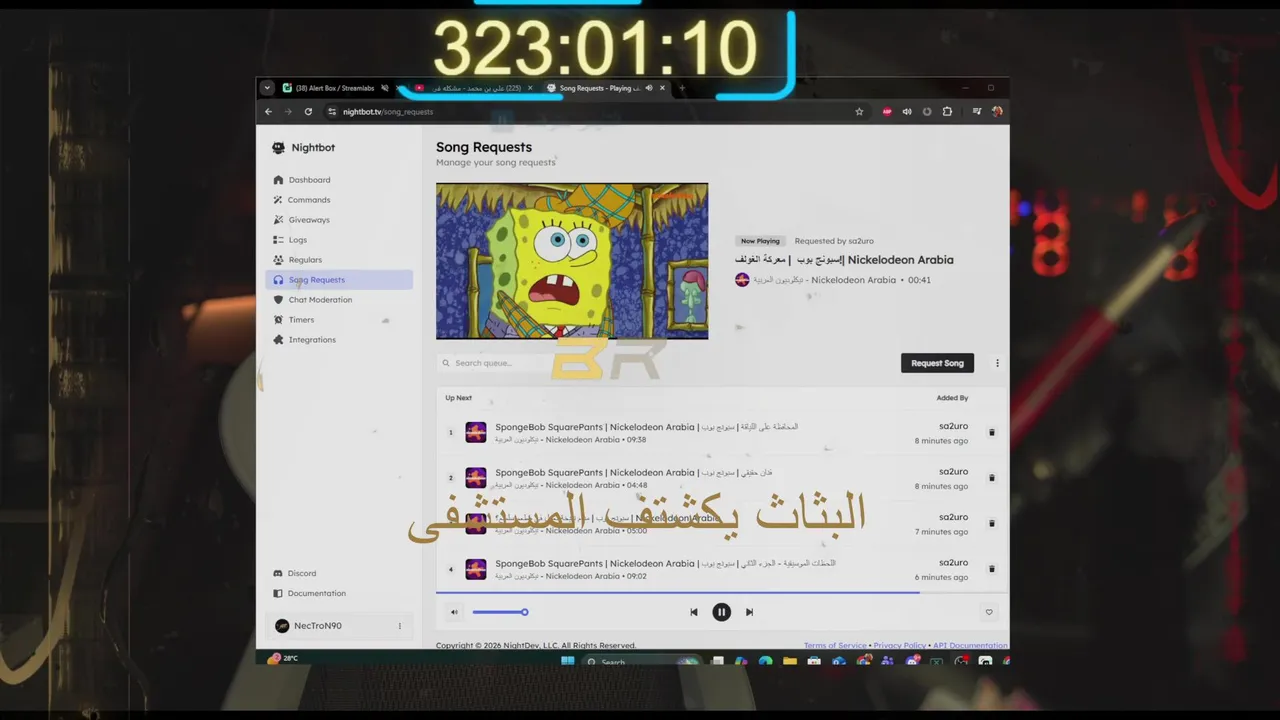
Task: Switch to Alert Box Streamlabs tab
Action: click(x=335, y=88)
